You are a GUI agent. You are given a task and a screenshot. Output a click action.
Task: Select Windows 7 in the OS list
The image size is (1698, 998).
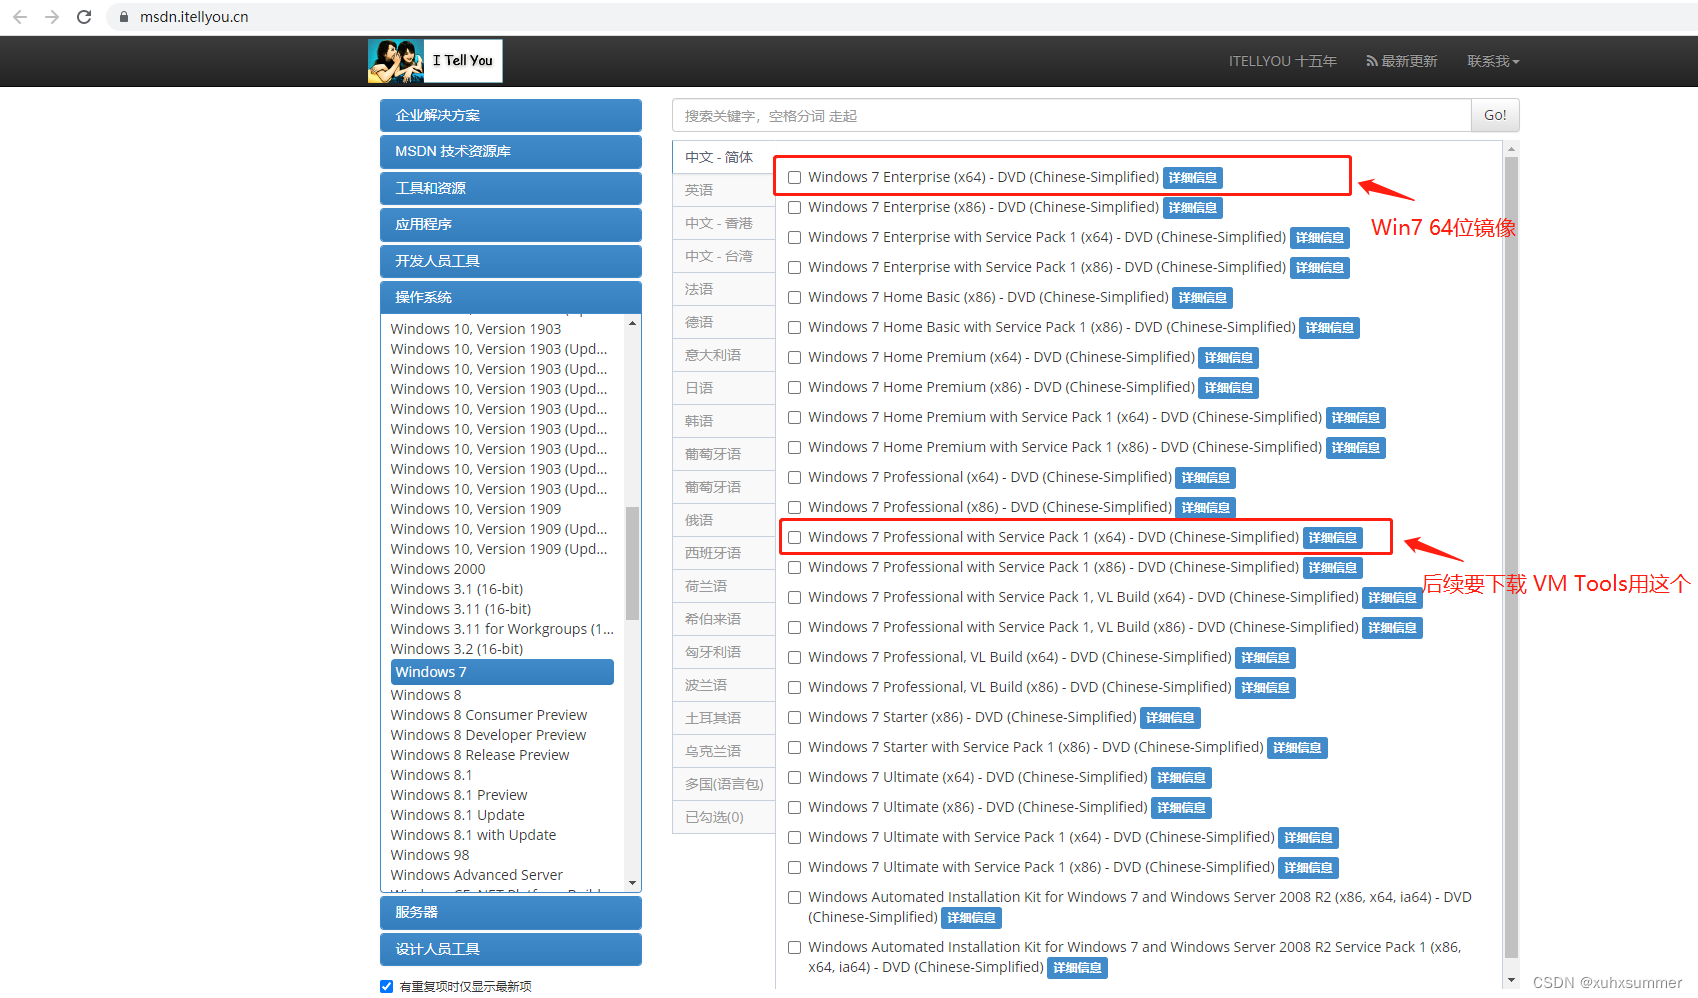(x=502, y=672)
